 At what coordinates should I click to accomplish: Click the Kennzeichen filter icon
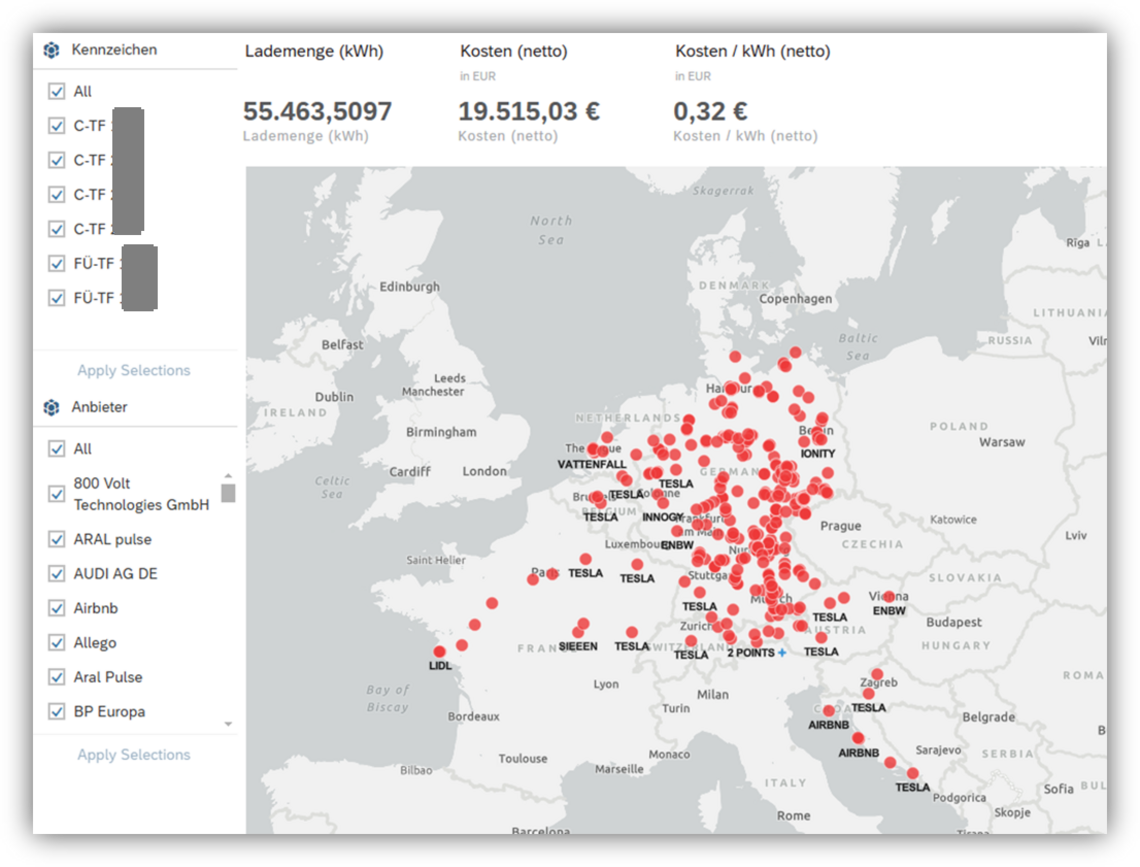52,50
